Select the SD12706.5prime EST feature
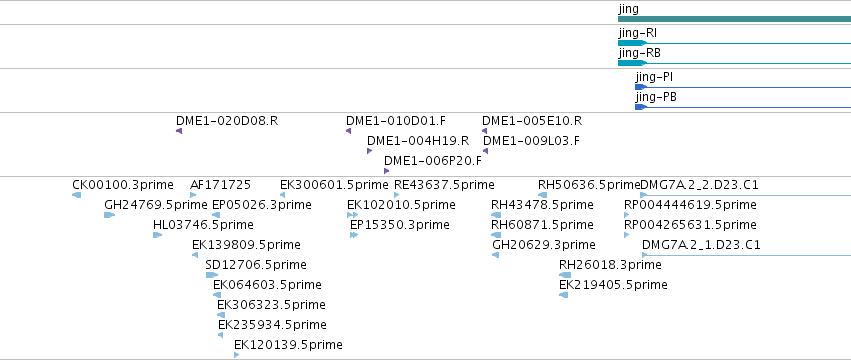 [x=212, y=275]
